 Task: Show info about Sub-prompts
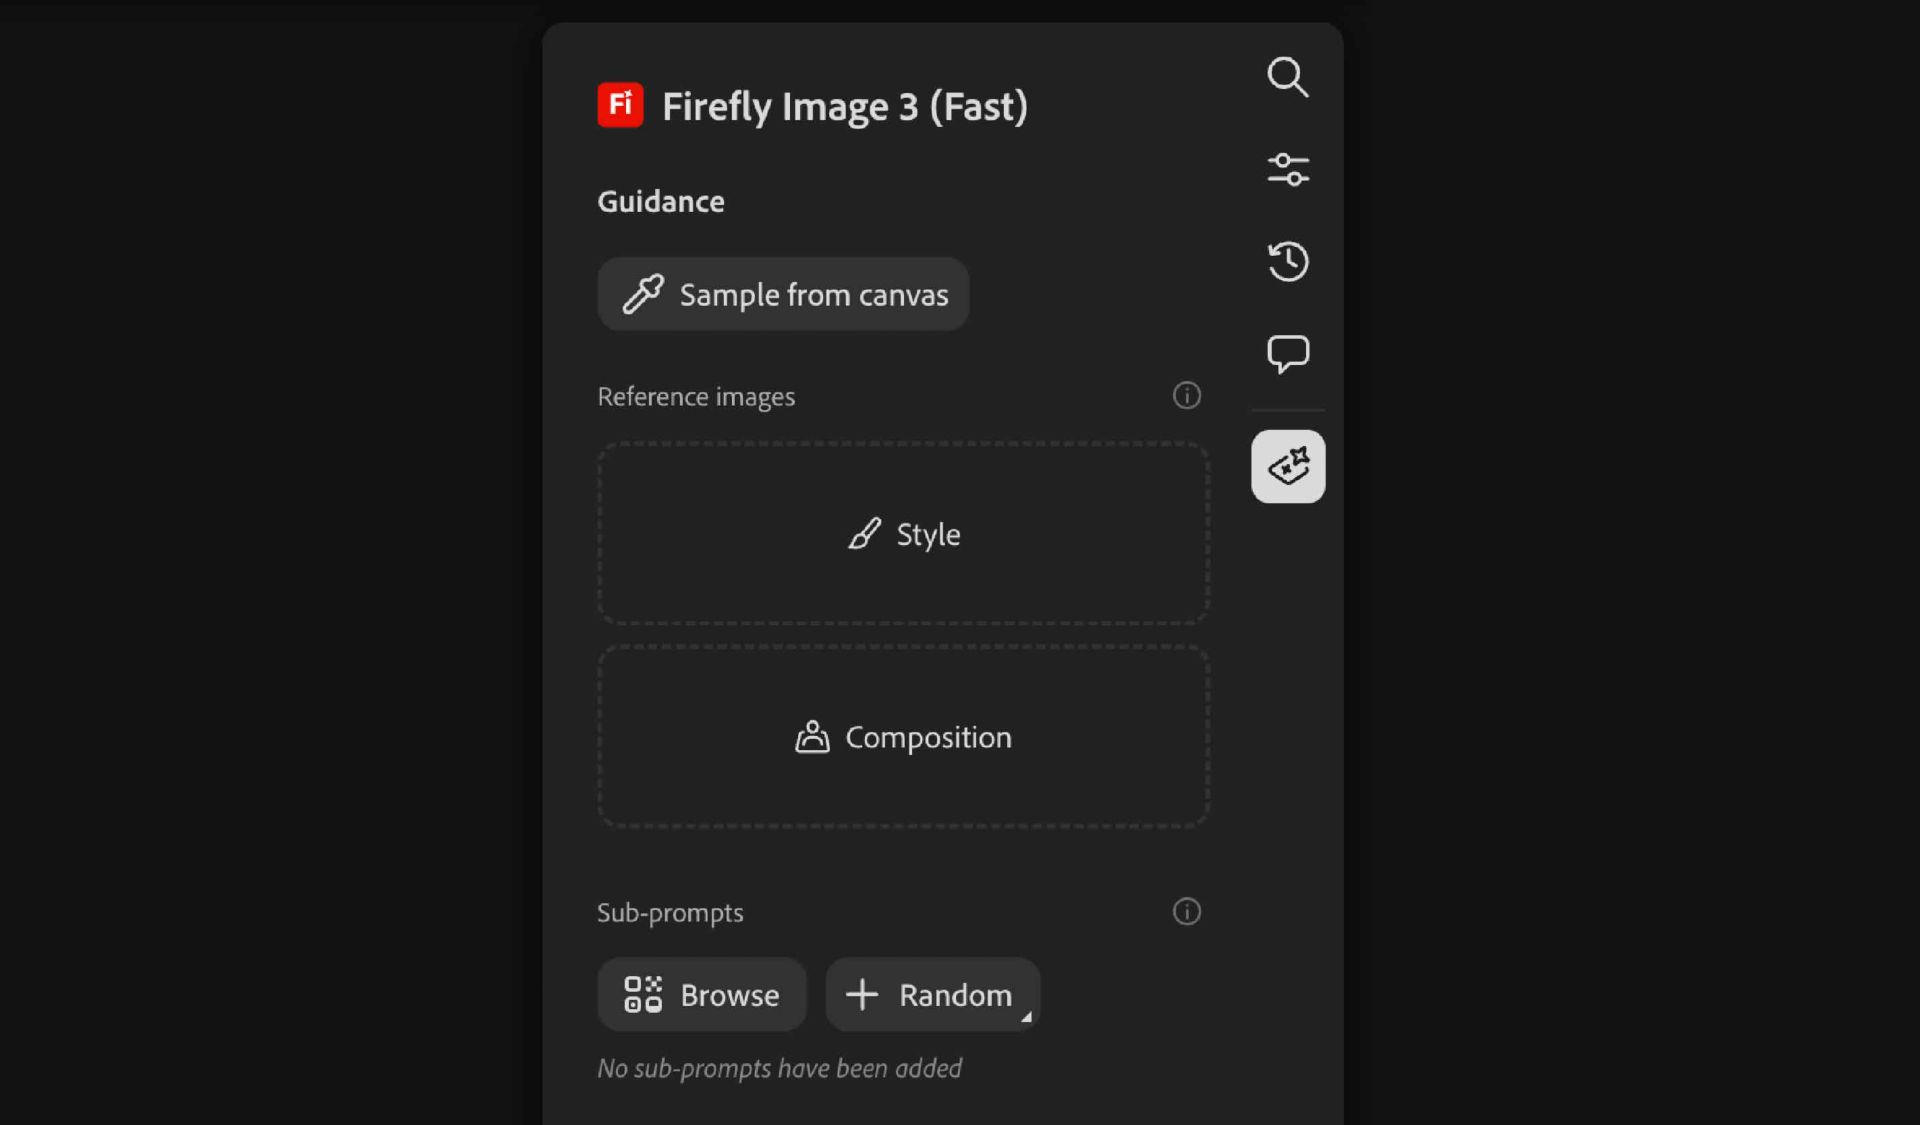pos(1186,912)
